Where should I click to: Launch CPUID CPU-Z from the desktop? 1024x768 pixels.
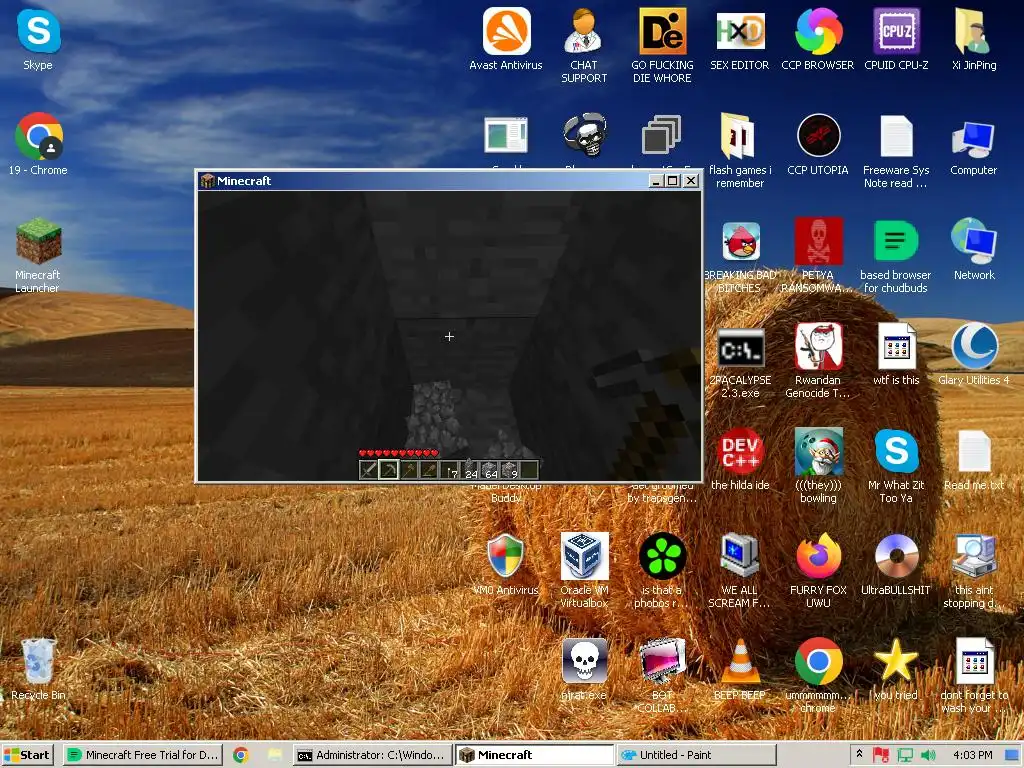click(x=896, y=40)
